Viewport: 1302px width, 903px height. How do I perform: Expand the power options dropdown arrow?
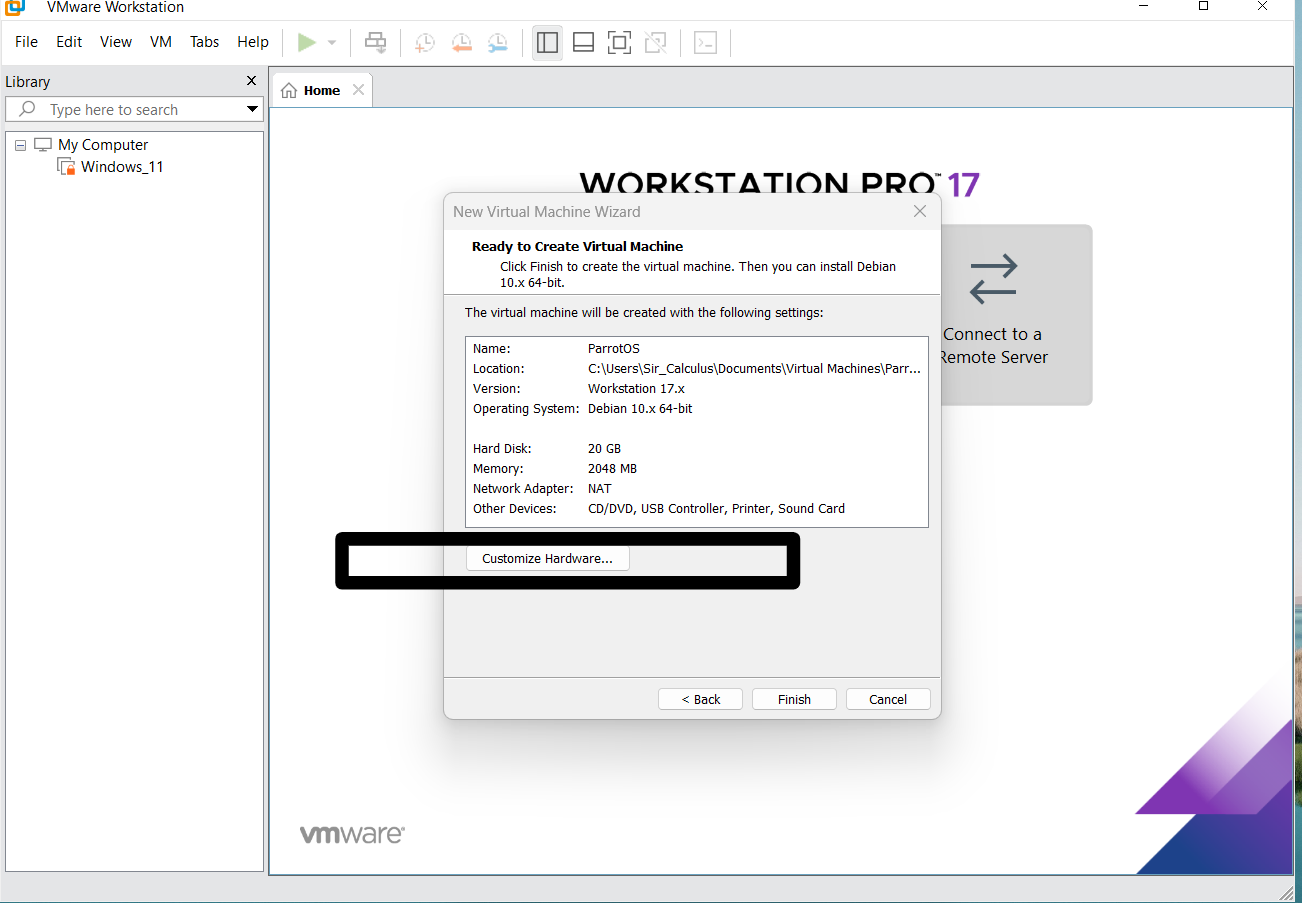click(x=332, y=43)
